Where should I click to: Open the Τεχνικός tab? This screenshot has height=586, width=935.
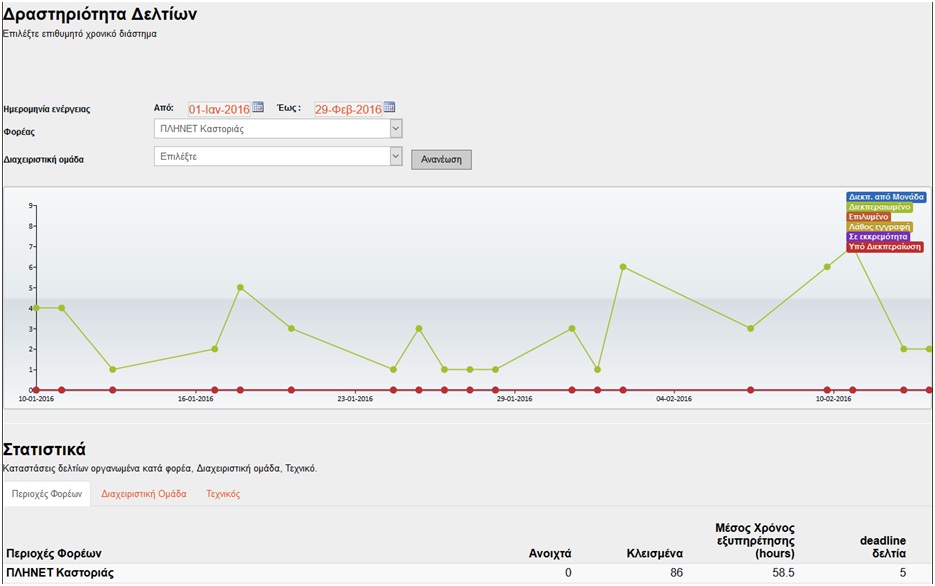(x=223, y=494)
